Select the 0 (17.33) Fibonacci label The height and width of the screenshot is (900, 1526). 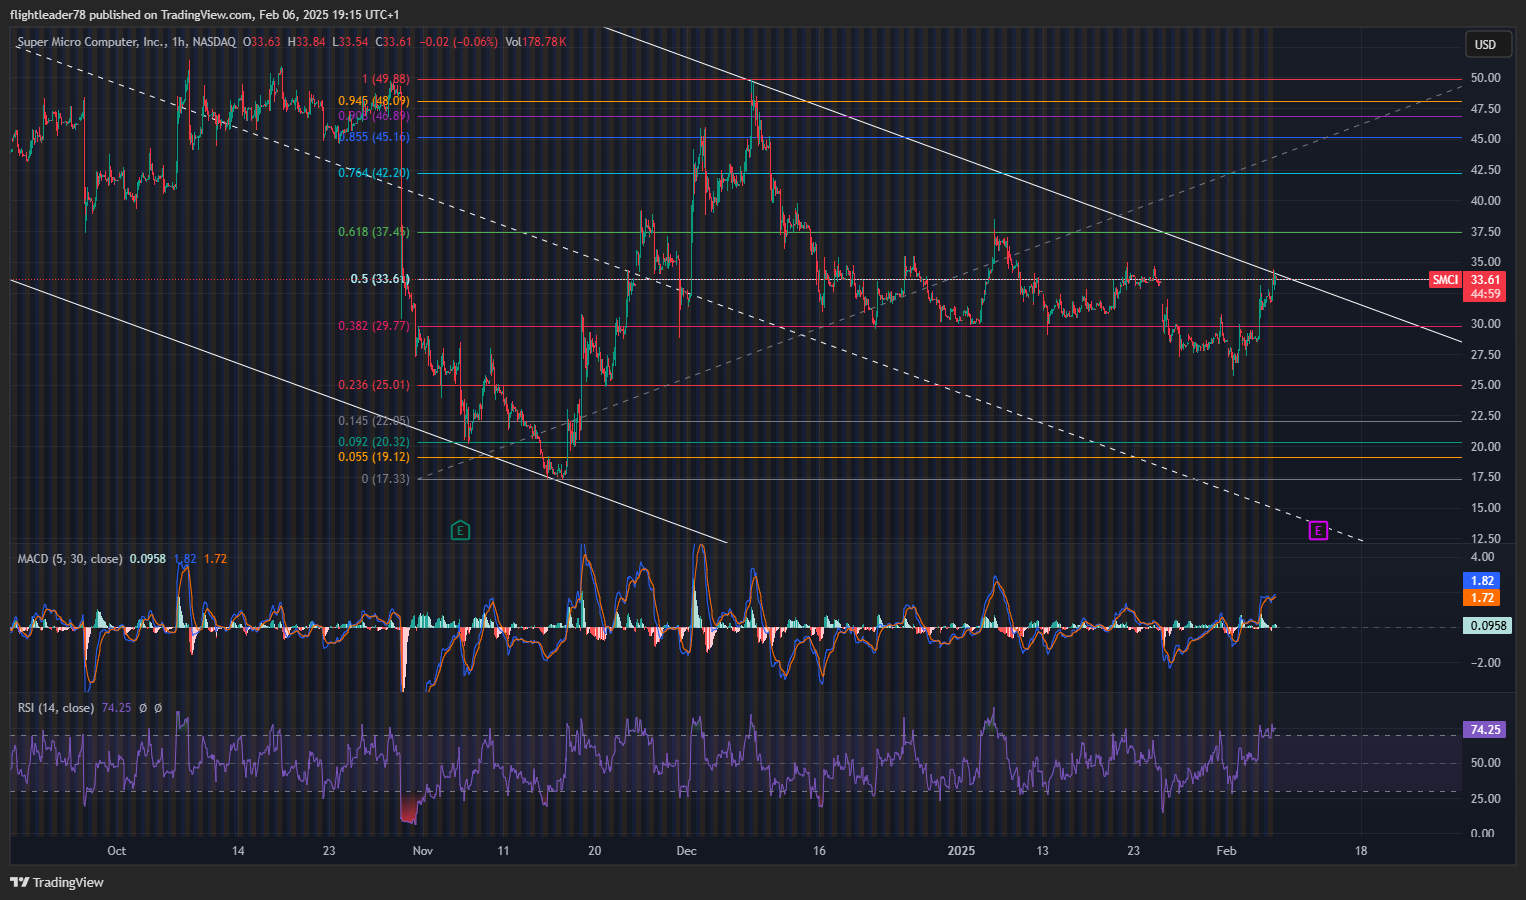[386, 479]
